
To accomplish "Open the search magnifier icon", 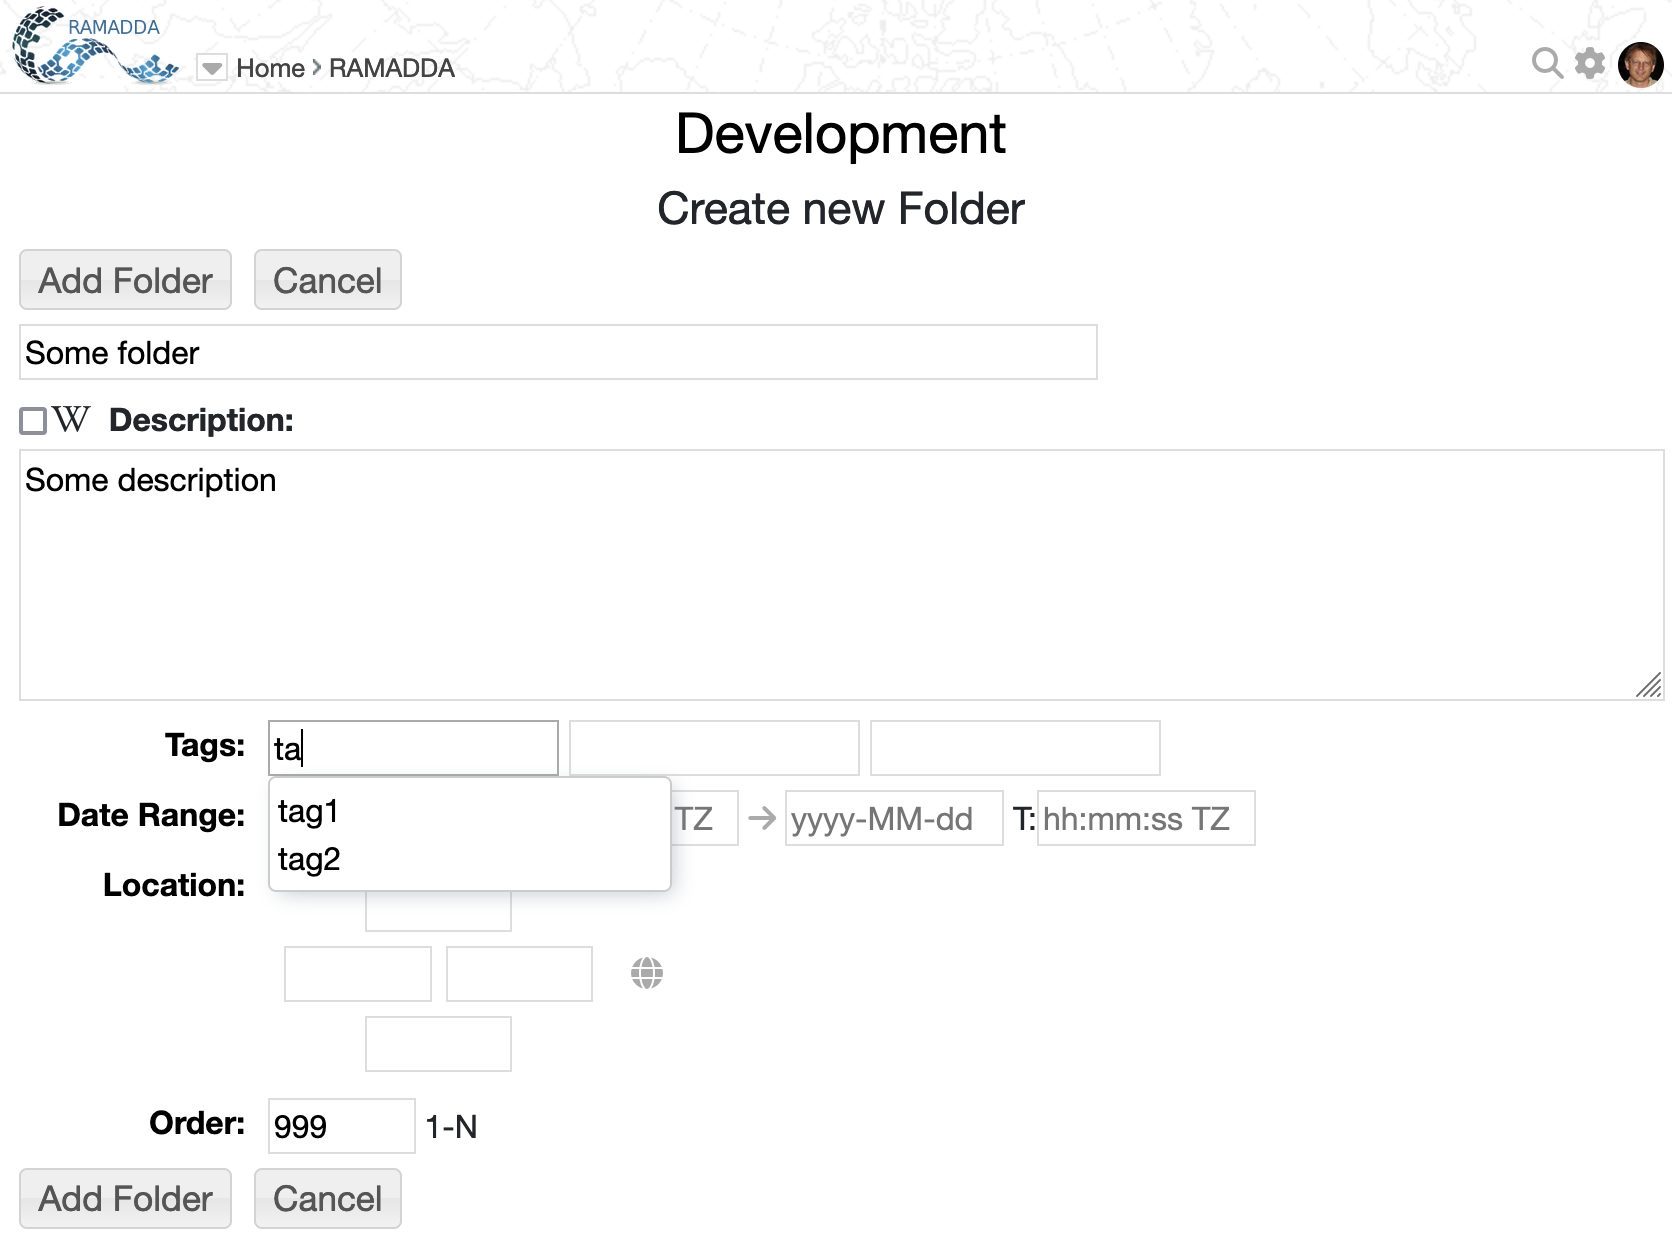I will click(1546, 63).
